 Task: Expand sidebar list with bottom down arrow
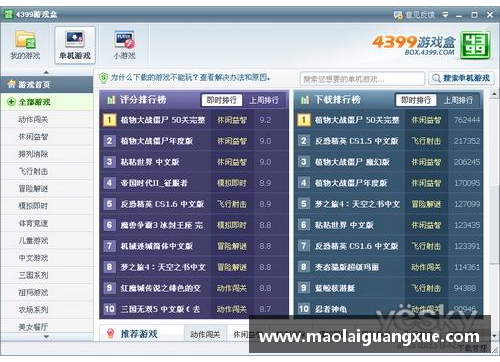pyautogui.click(x=46, y=337)
